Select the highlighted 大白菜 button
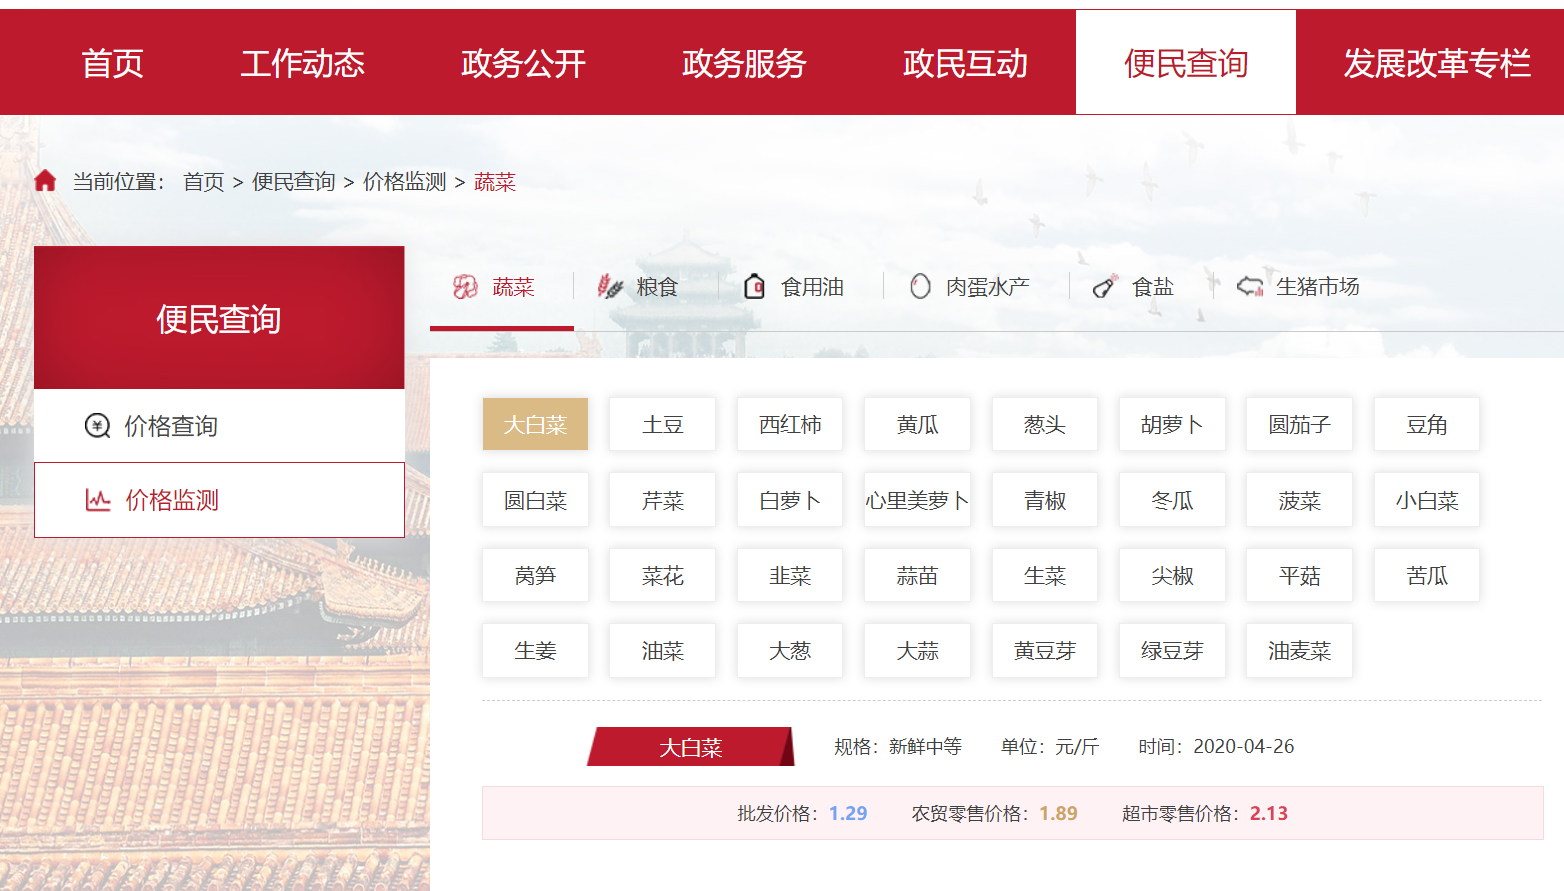1564x891 pixels. pyautogui.click(x=535, y=425)
